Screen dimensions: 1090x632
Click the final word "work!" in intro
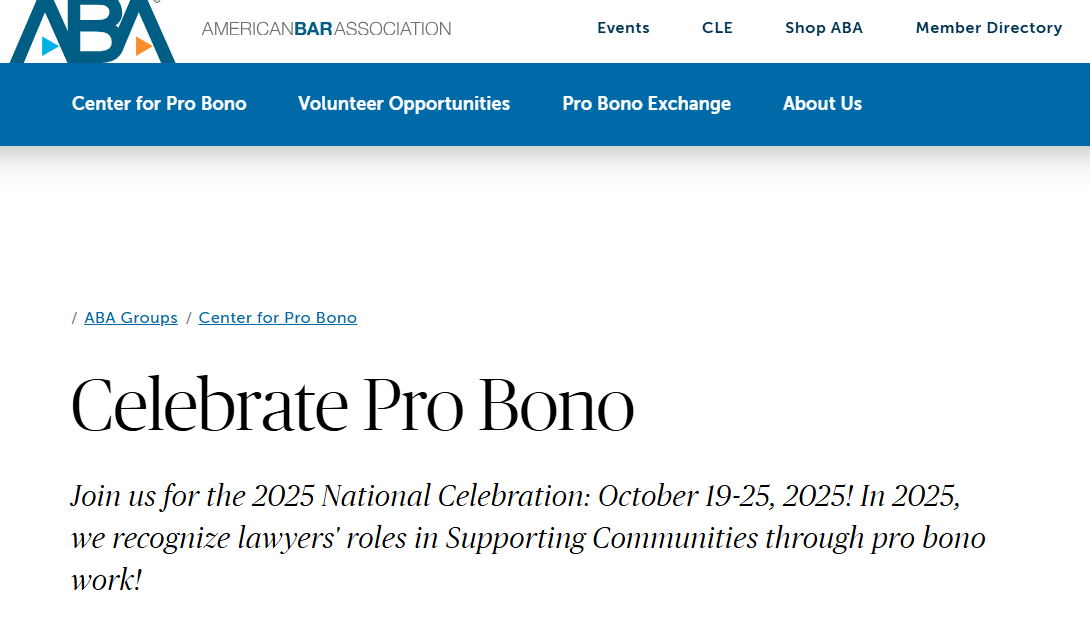point(106,580)
